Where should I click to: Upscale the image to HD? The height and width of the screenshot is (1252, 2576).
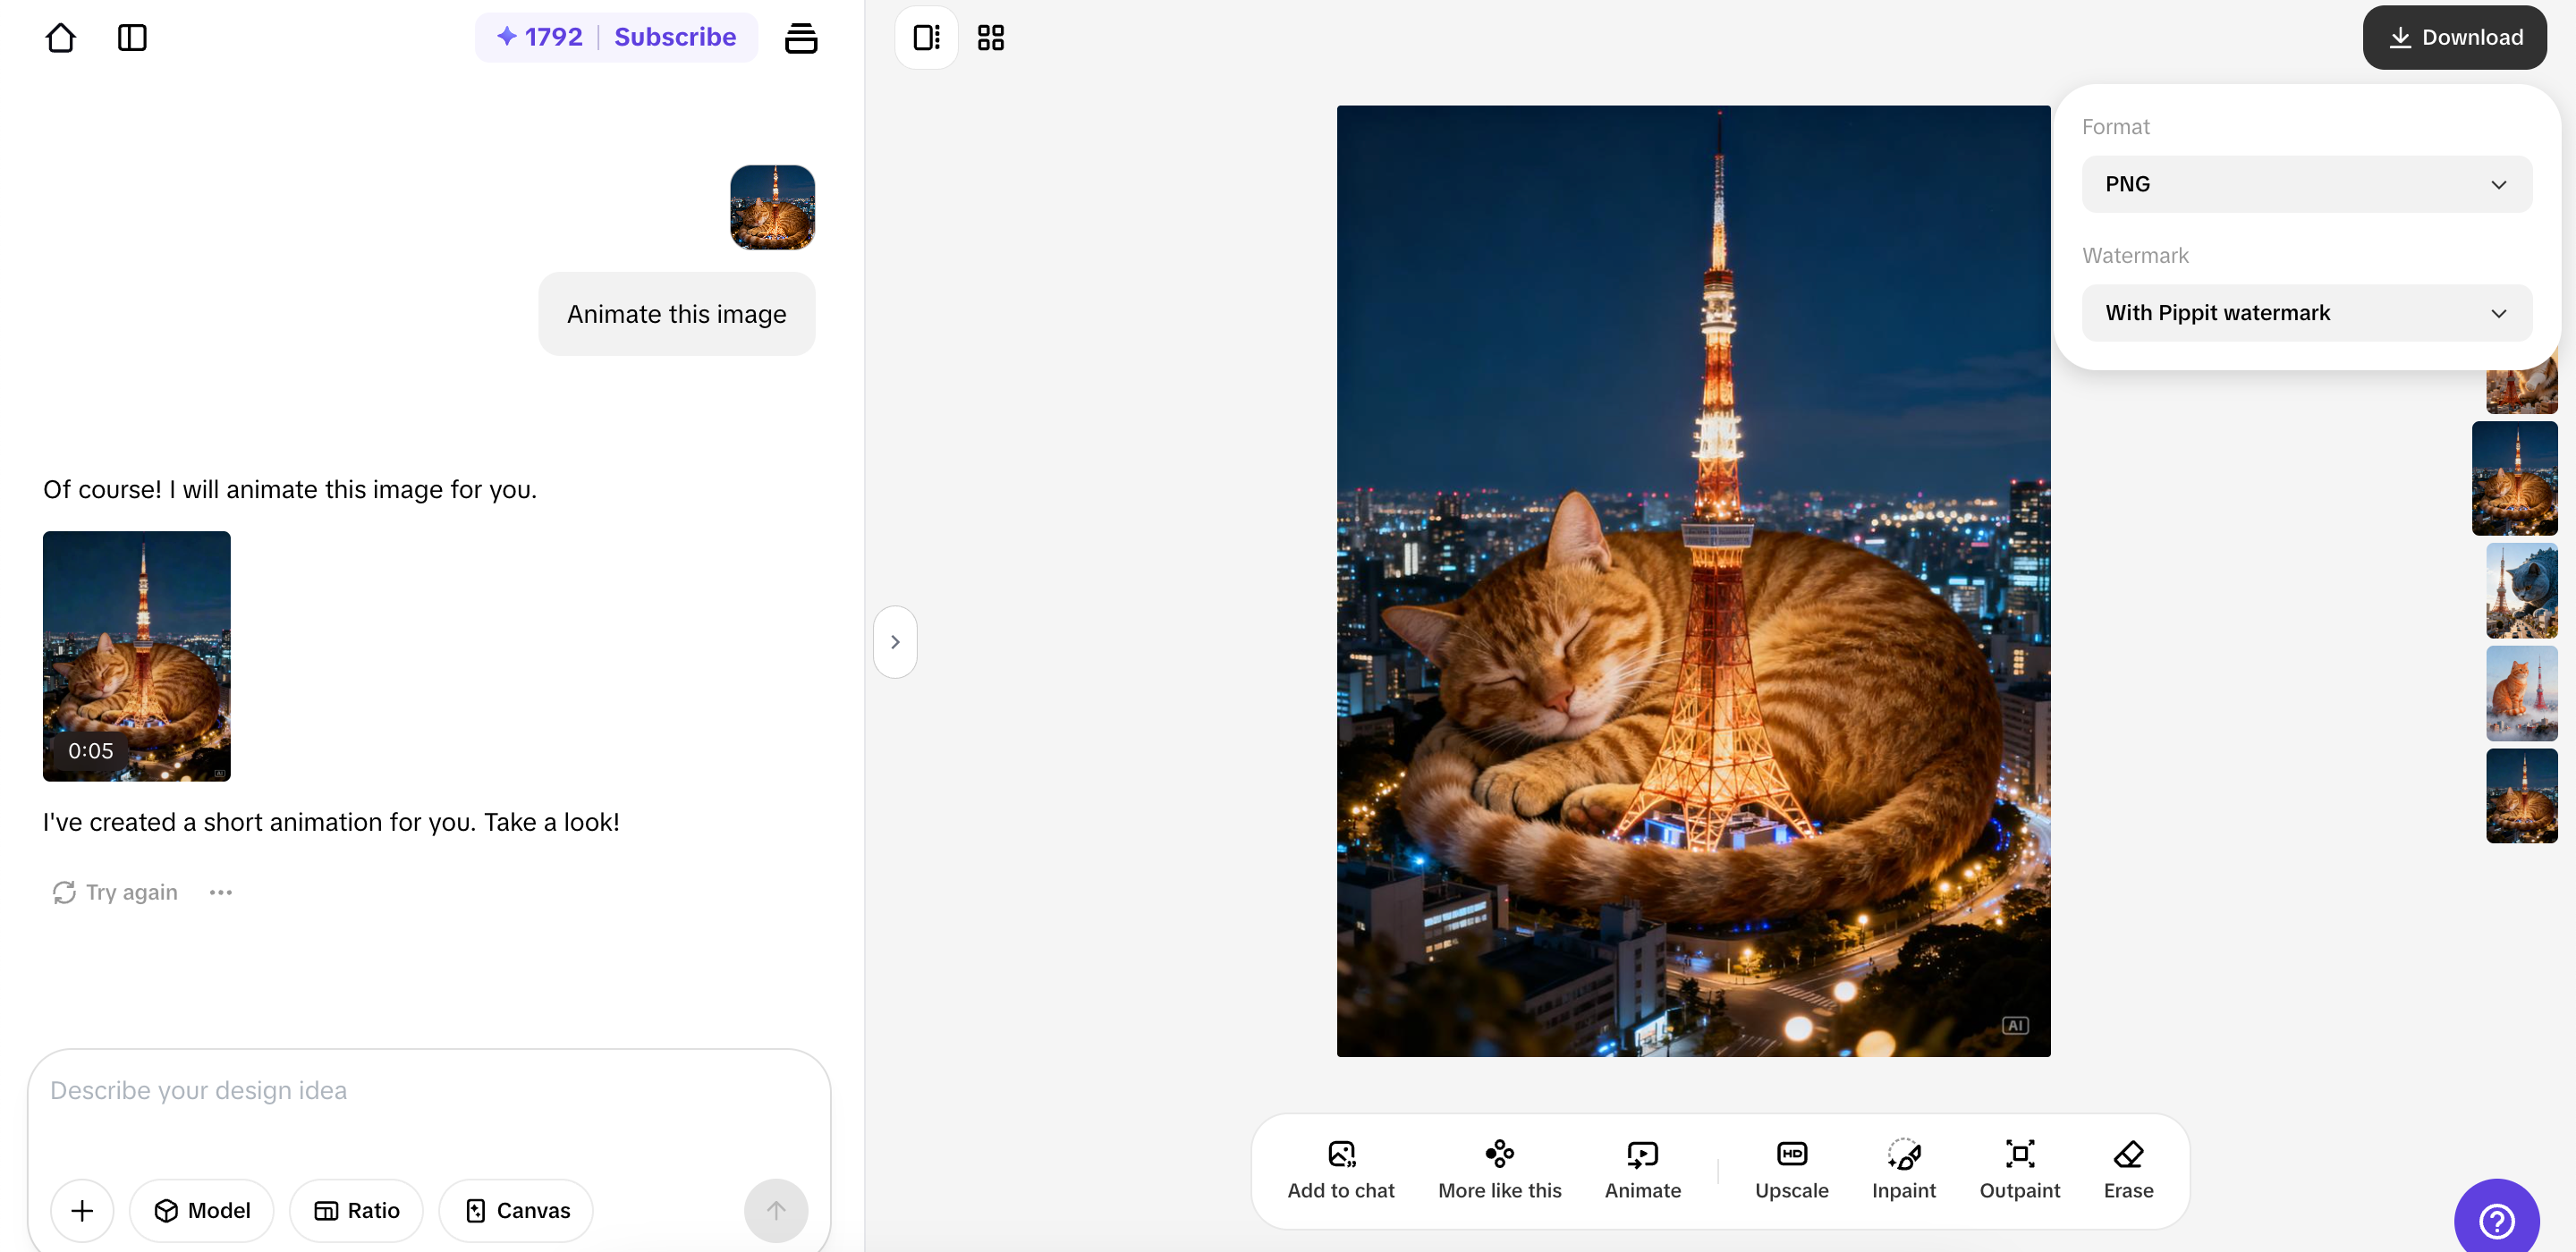pyautogui.click(x=1791, y=1168)
